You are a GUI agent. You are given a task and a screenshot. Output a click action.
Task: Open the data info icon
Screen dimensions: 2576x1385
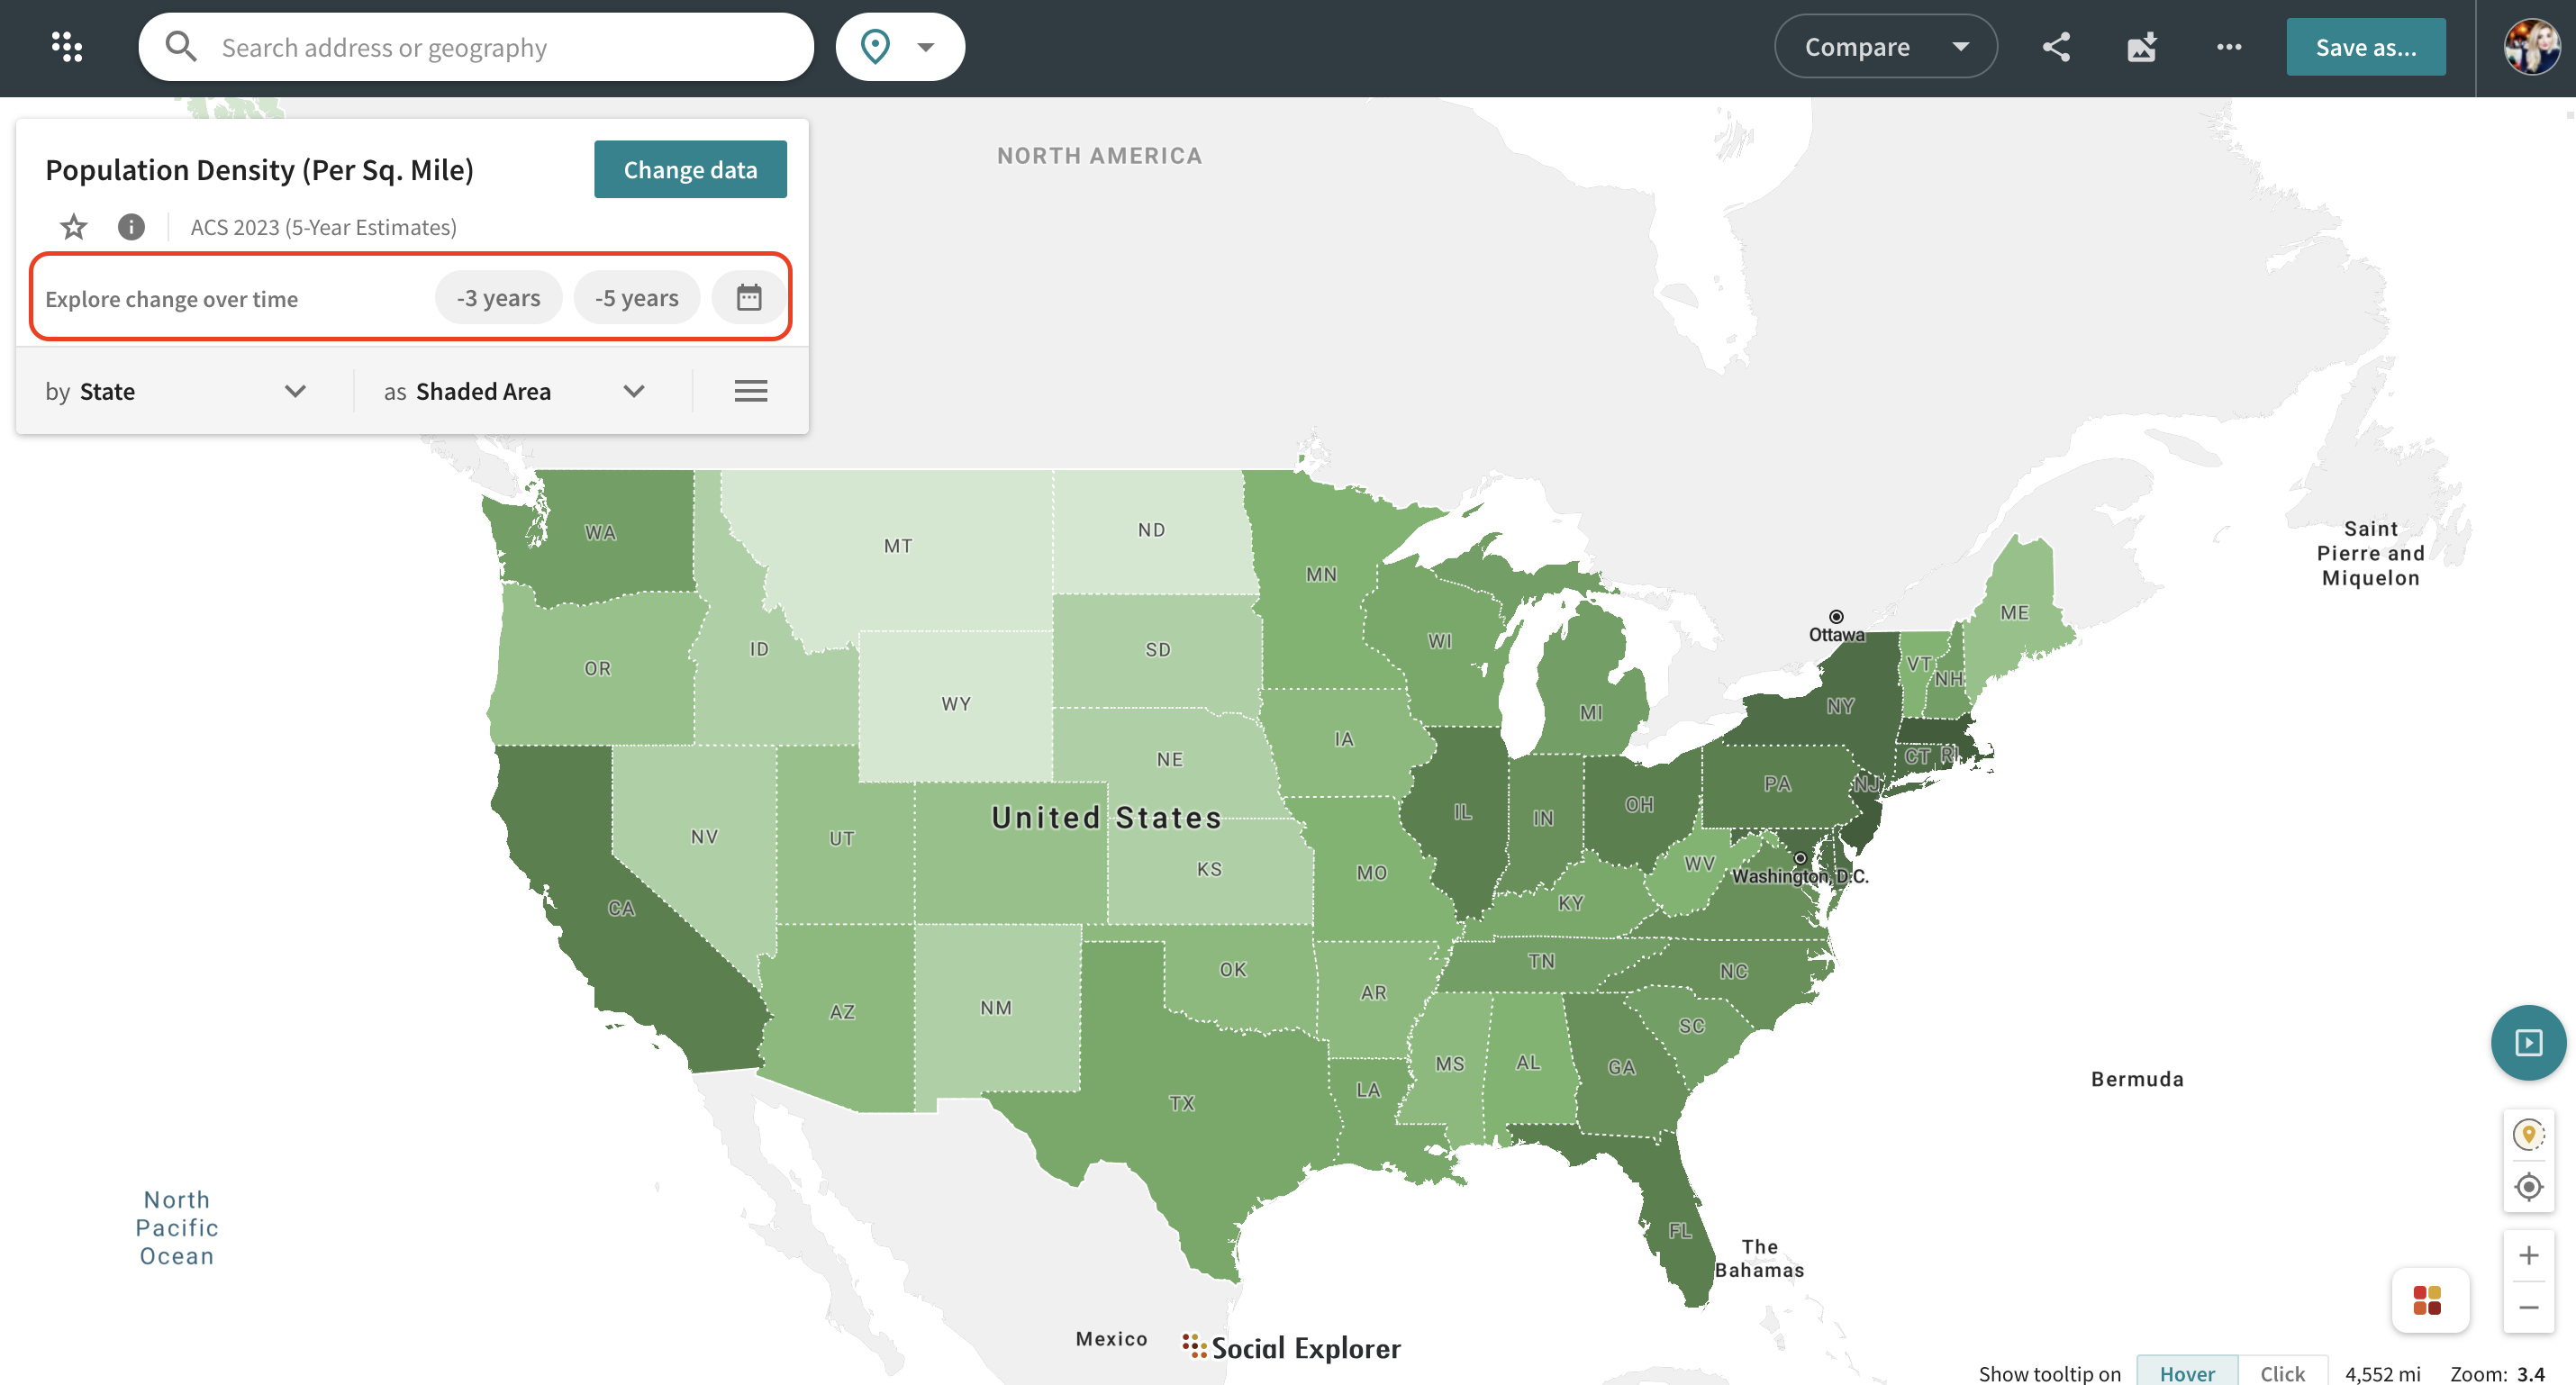(x=131, y=227)
